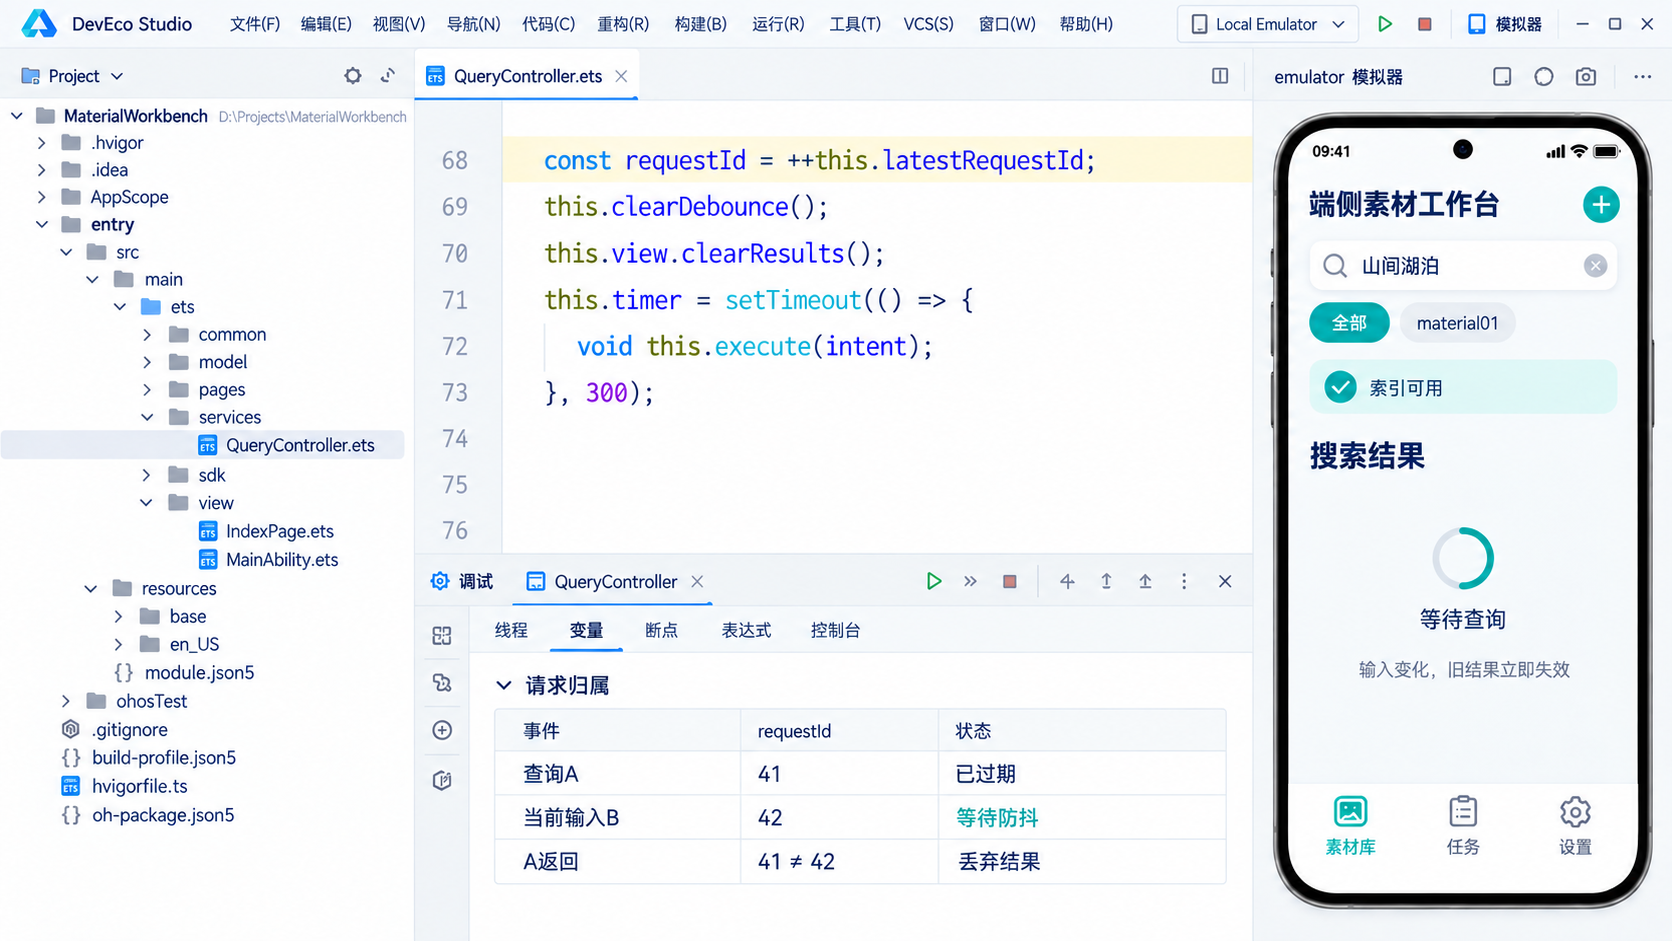Switch to 线程 tab
Screen dimensions: 1672x941
coord(511,630)
